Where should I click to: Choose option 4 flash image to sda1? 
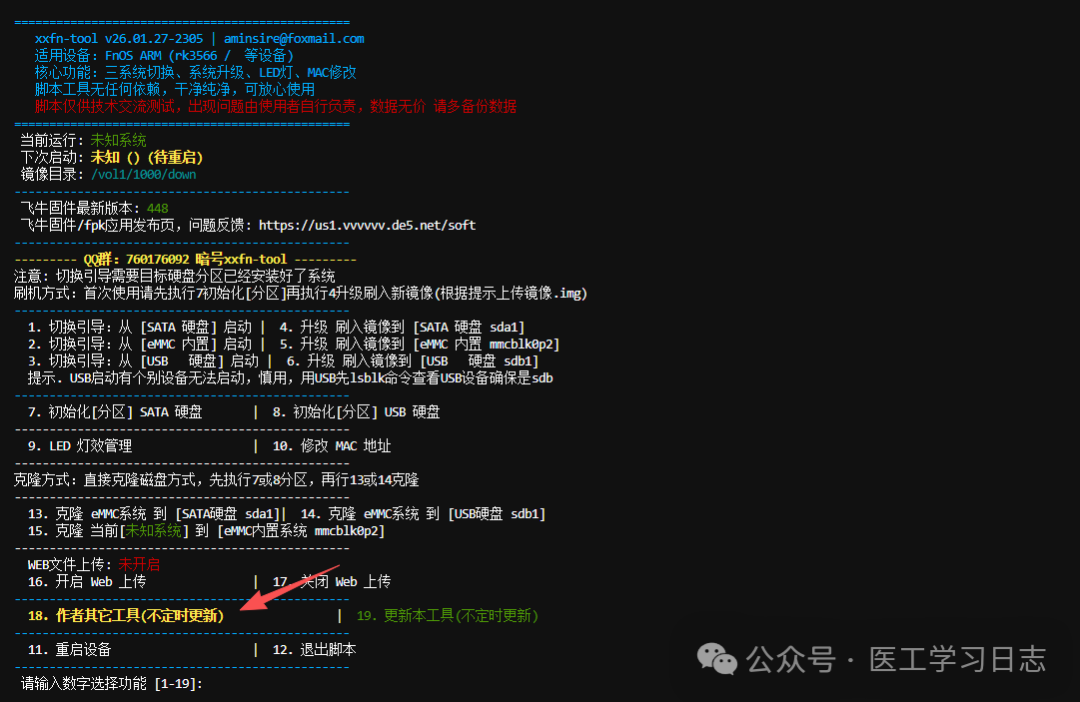click(x=402, y=327)
